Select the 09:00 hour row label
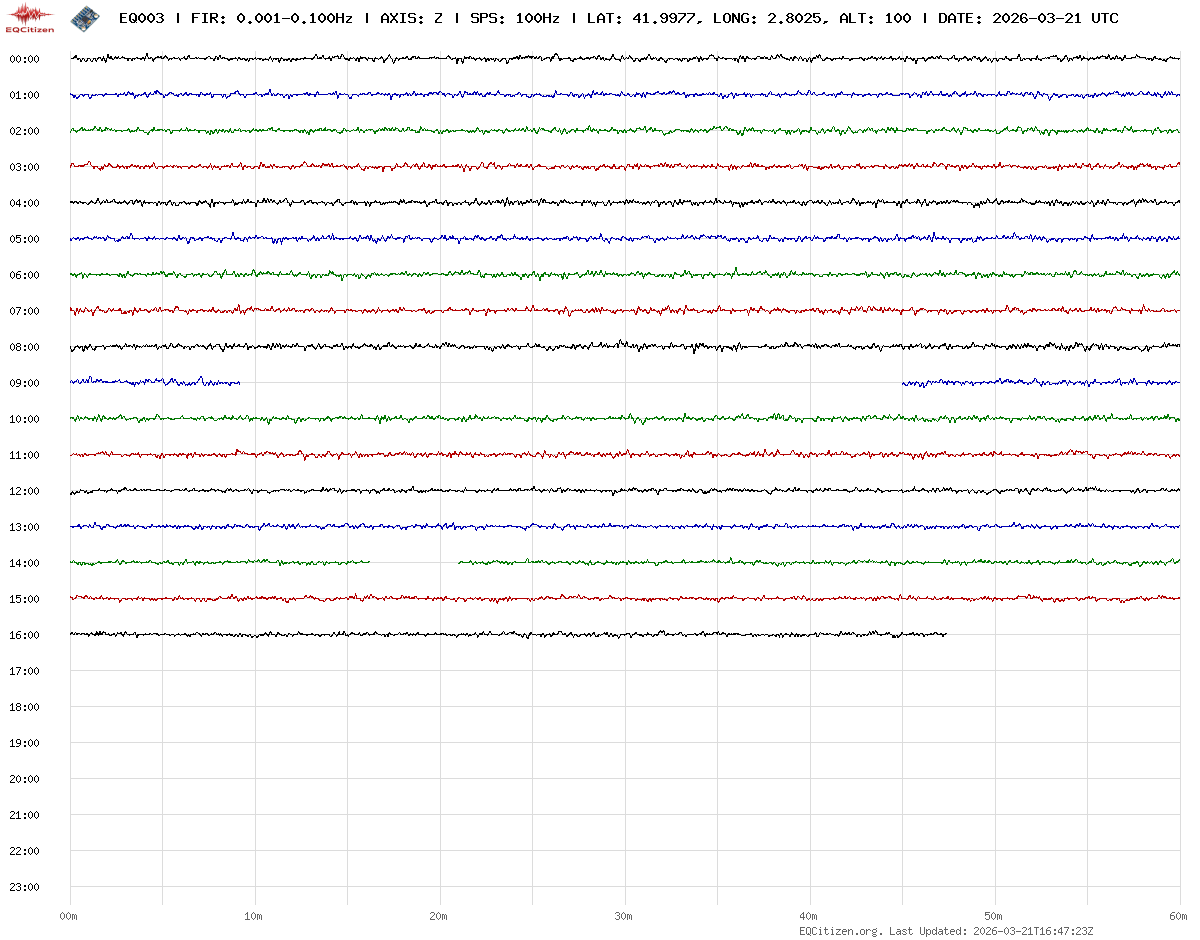Image resolution: width=1200 pixels, height=940 pixels. (24, 383)
